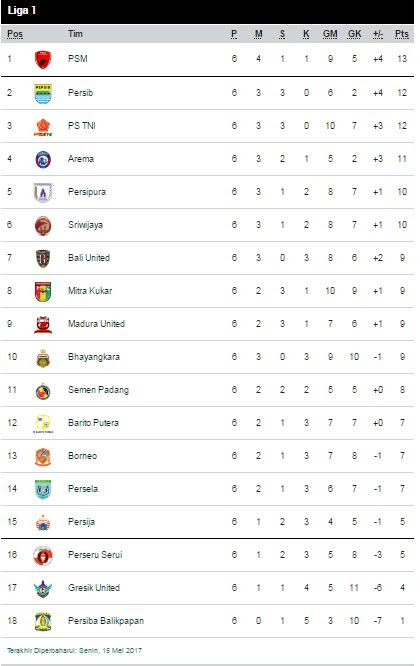
Task: Click the GM column header
Action: click(330, 34)
